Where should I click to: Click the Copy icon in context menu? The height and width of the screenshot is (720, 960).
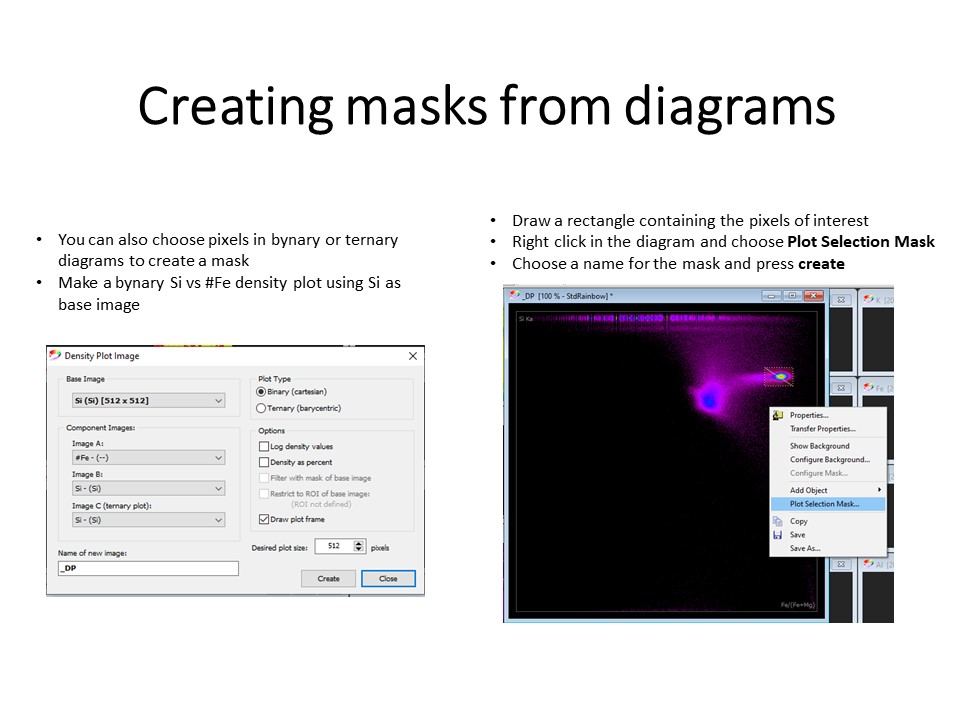[x=778, y=521]
